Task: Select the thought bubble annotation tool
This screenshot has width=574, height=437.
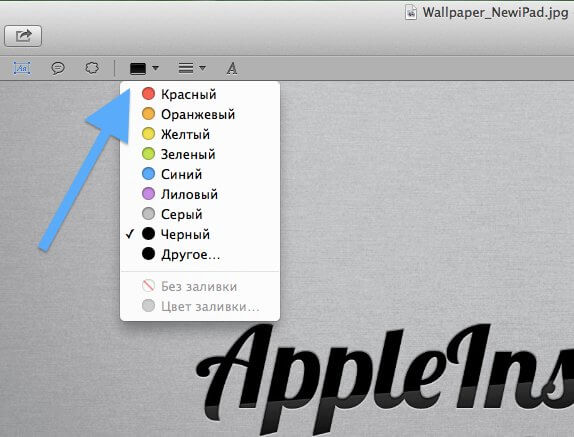Action: pyautogui.click(x=92, y=68)
